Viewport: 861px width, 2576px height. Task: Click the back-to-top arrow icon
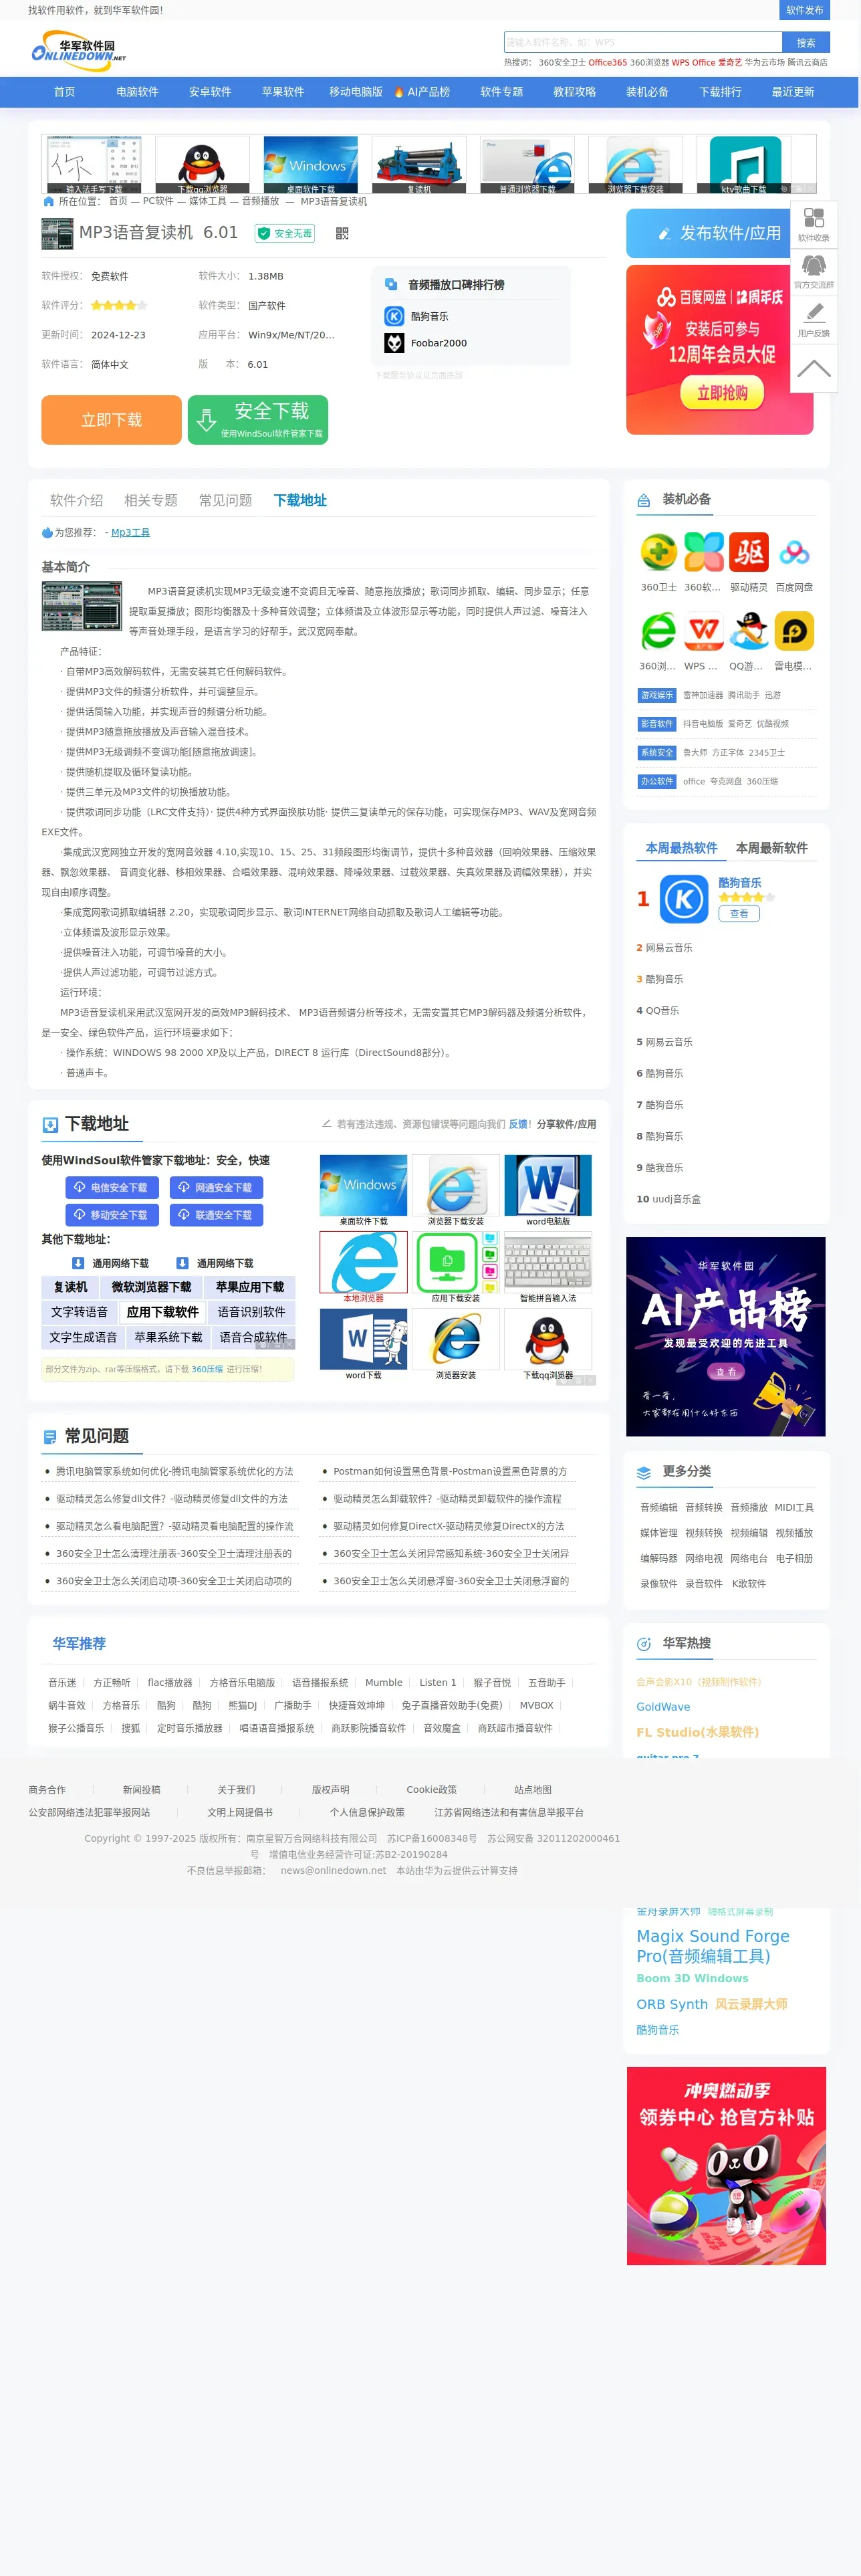(814, 368)
